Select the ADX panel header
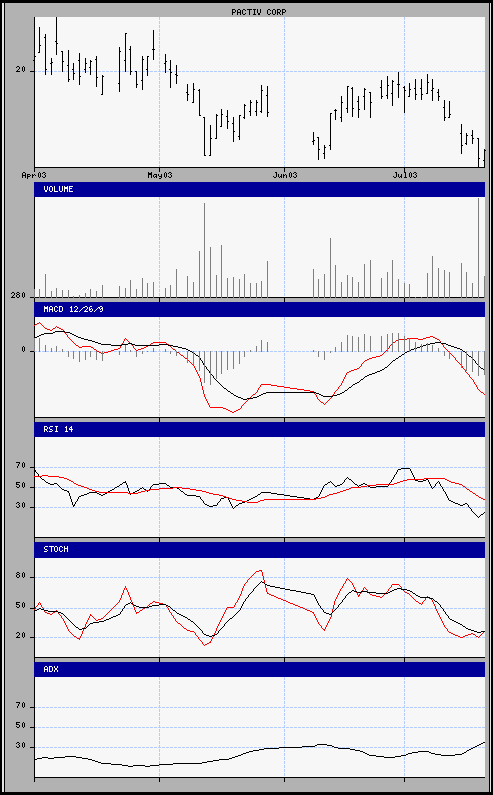Viewport: 493px width, 795px height. tap(260, 669)
